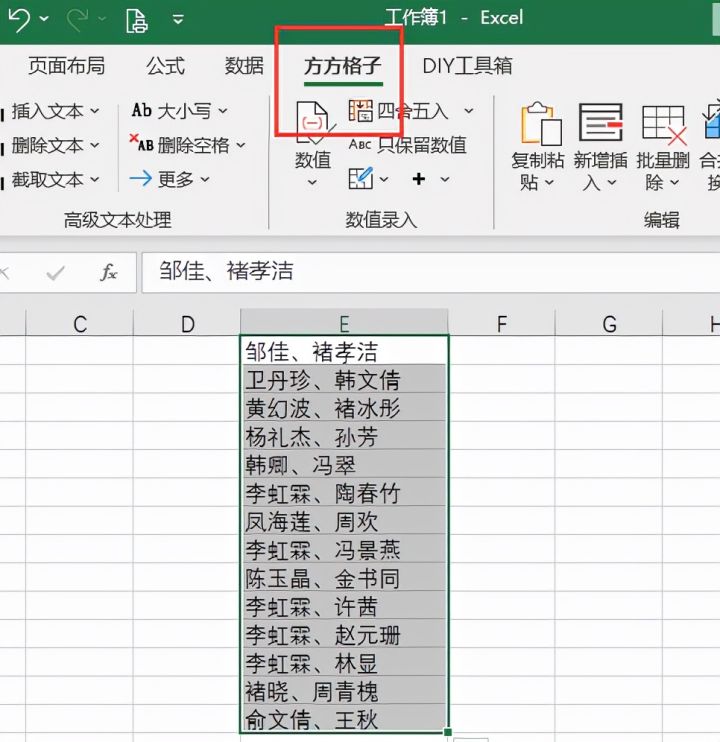Open the Undo history dropdown arrow
Image resolution: width=720 pixels, height=742 pixels.
click(x=44, y=19)
